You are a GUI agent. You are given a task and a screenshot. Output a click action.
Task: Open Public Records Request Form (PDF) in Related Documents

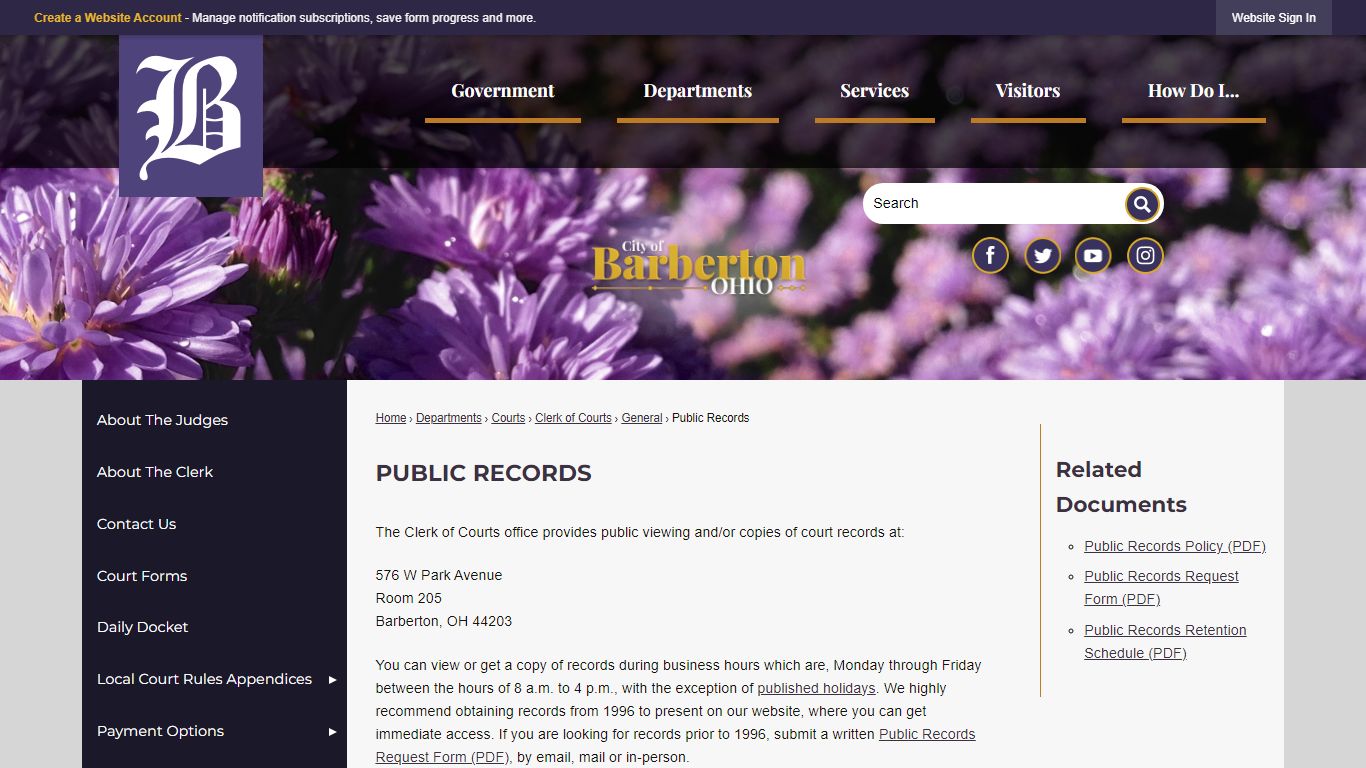(1161, 588)
